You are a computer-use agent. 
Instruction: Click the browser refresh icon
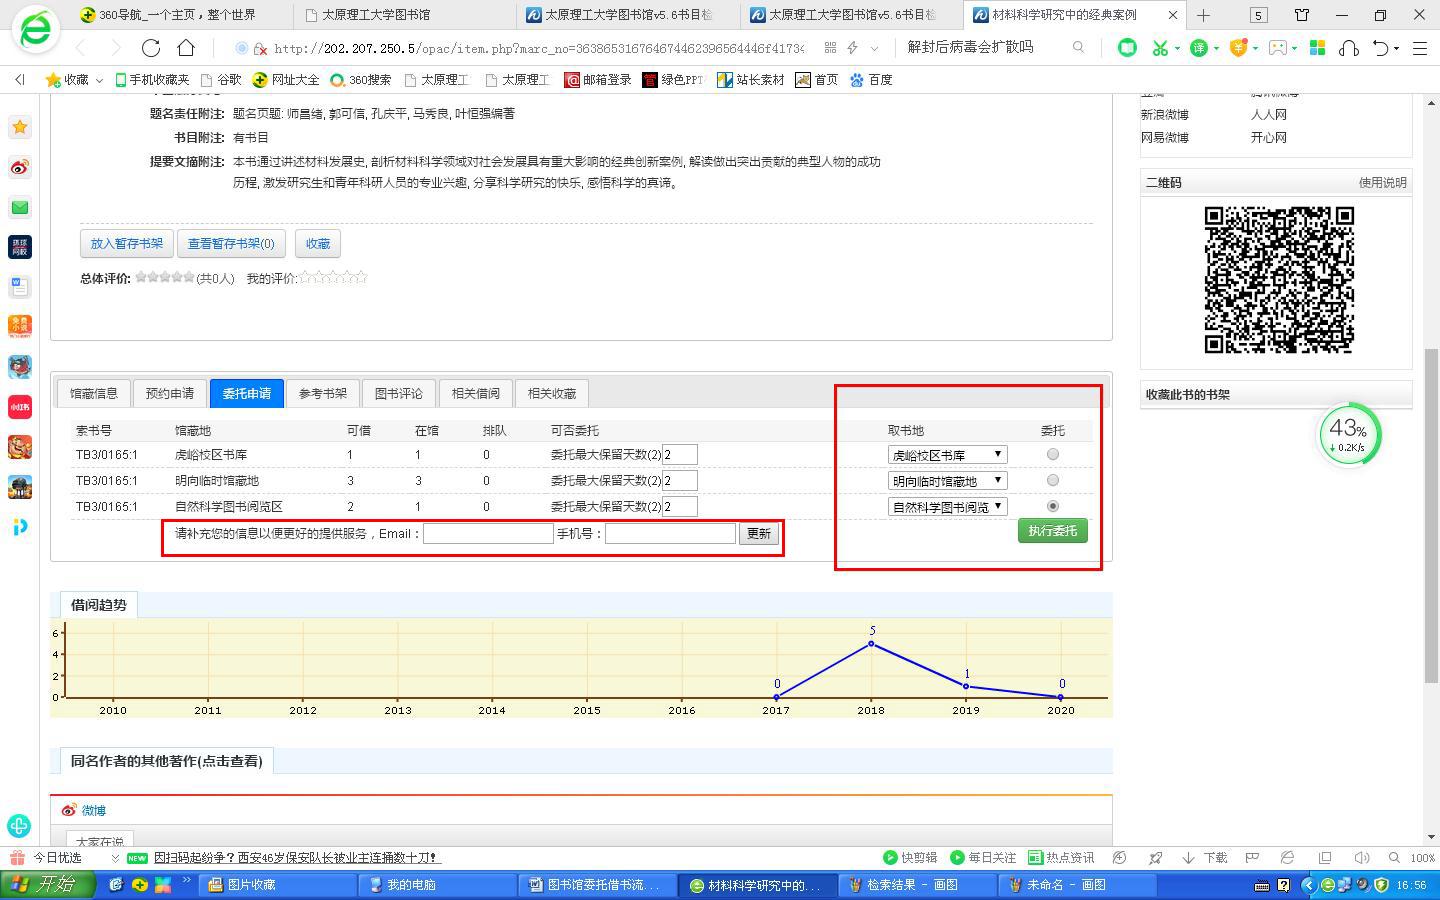151,48
